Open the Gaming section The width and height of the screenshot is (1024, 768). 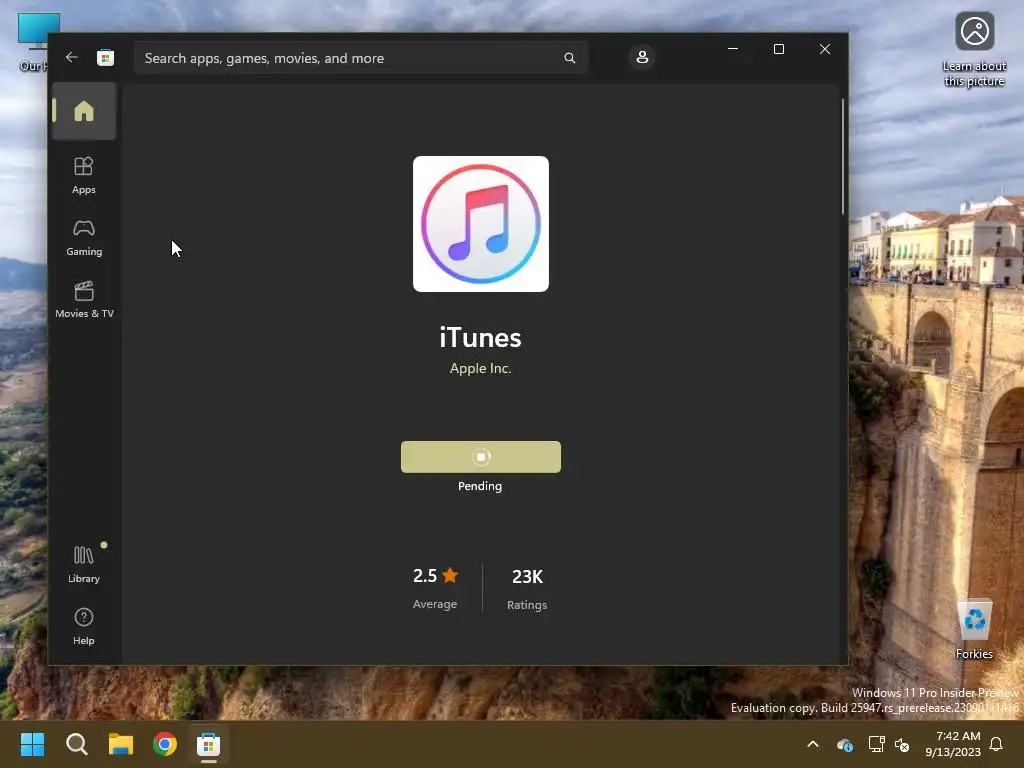point(84,238)
